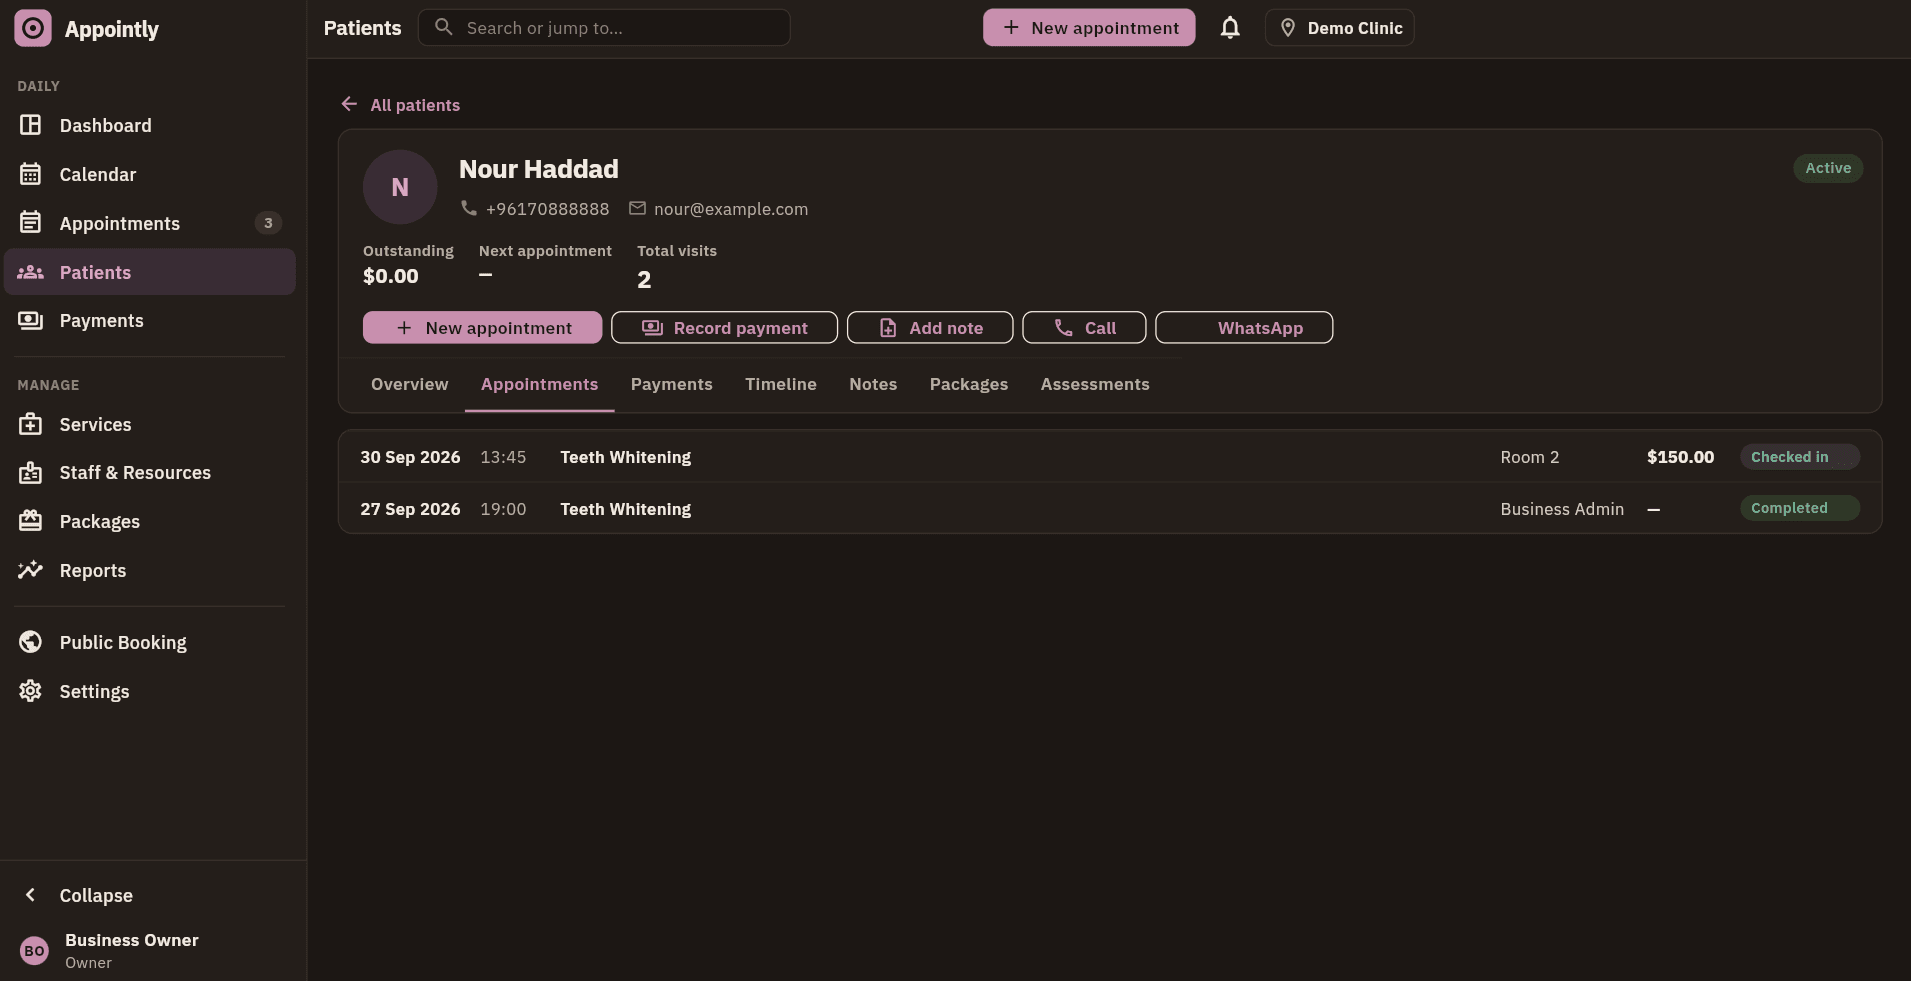
Task: Open the Assessments tab
Action: click(1095, 384)
